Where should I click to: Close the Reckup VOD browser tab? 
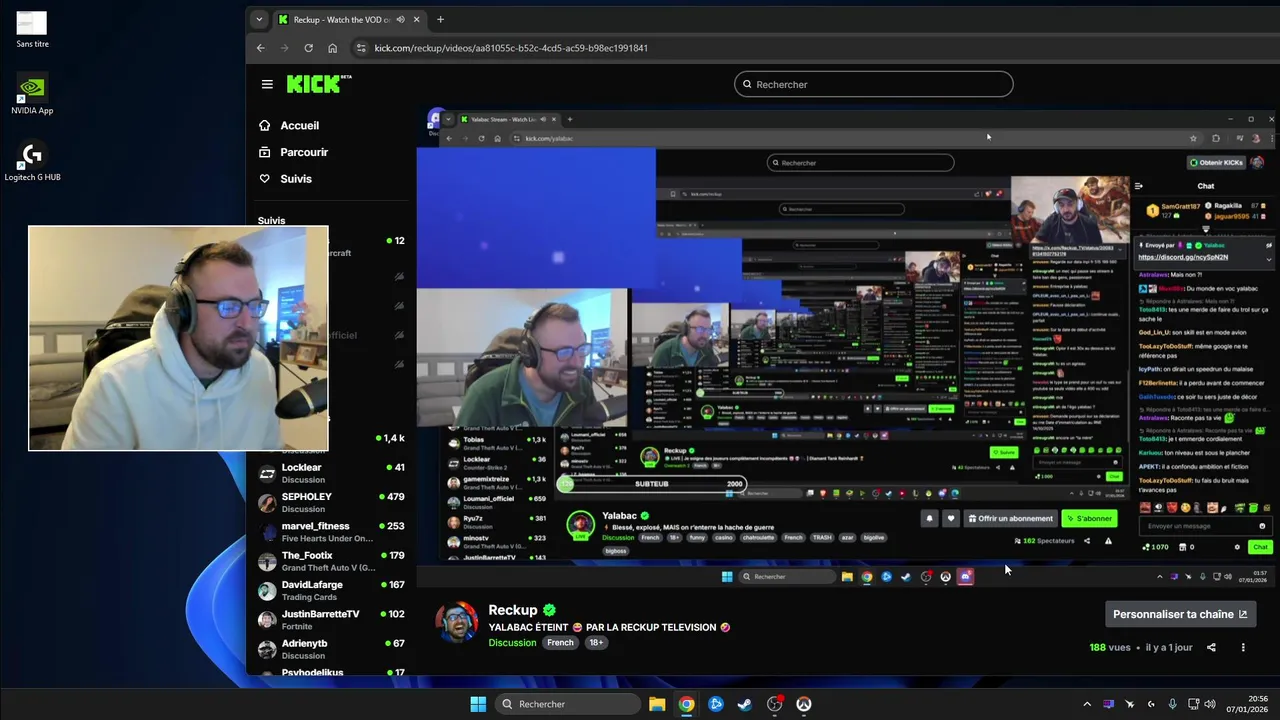click(417, 19)
